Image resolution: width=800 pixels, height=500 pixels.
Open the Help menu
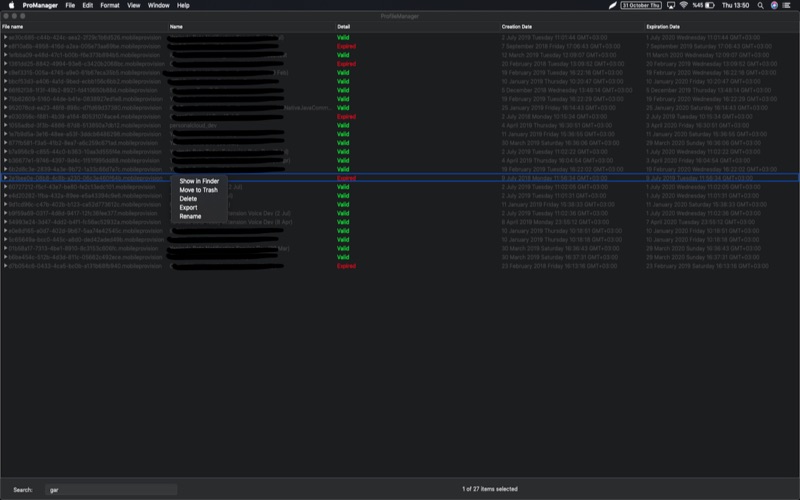pos(183,5)
